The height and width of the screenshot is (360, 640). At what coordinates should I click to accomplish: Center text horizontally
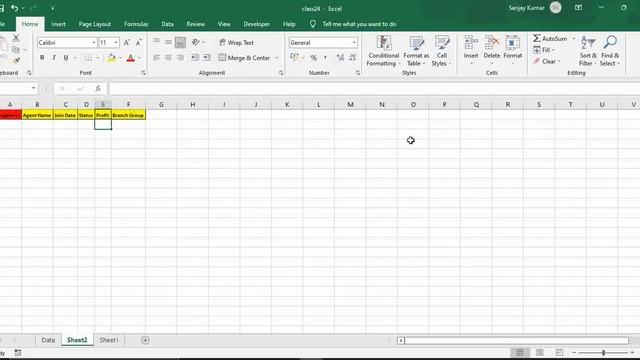click(x=168, y=58)
